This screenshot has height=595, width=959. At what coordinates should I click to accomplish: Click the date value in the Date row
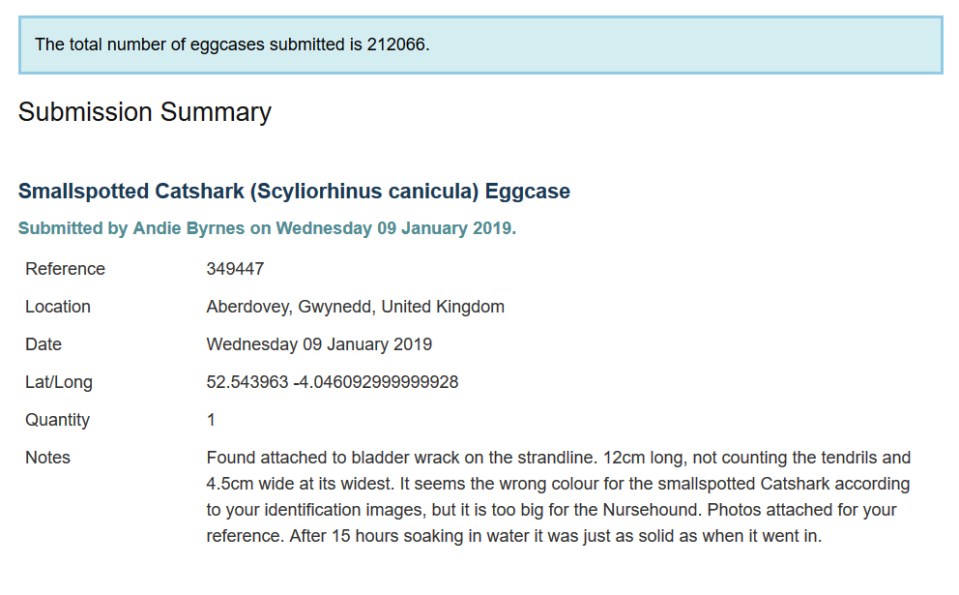pos(319,345)
